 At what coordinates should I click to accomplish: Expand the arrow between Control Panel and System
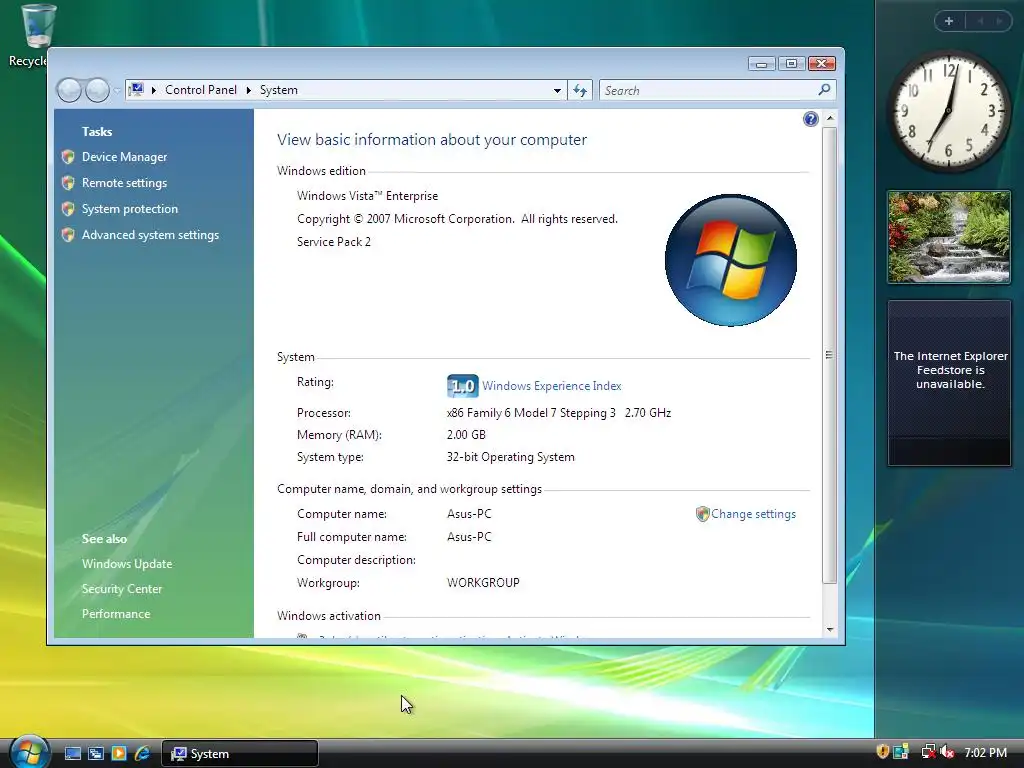pyautogui.click(x=249, y=90)
